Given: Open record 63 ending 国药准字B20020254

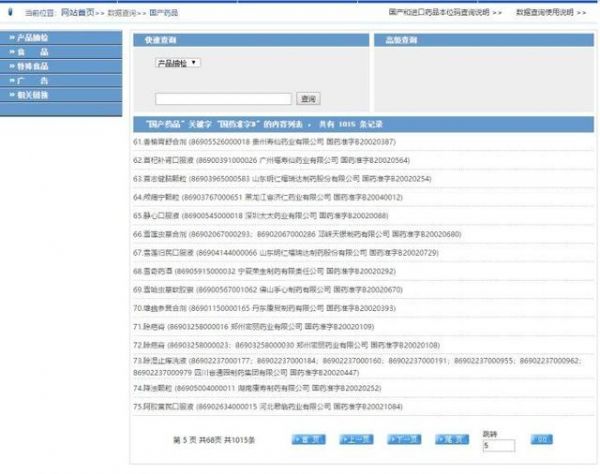Looking at the screenshot, I should pyautogui.click(x=282, y=179).
